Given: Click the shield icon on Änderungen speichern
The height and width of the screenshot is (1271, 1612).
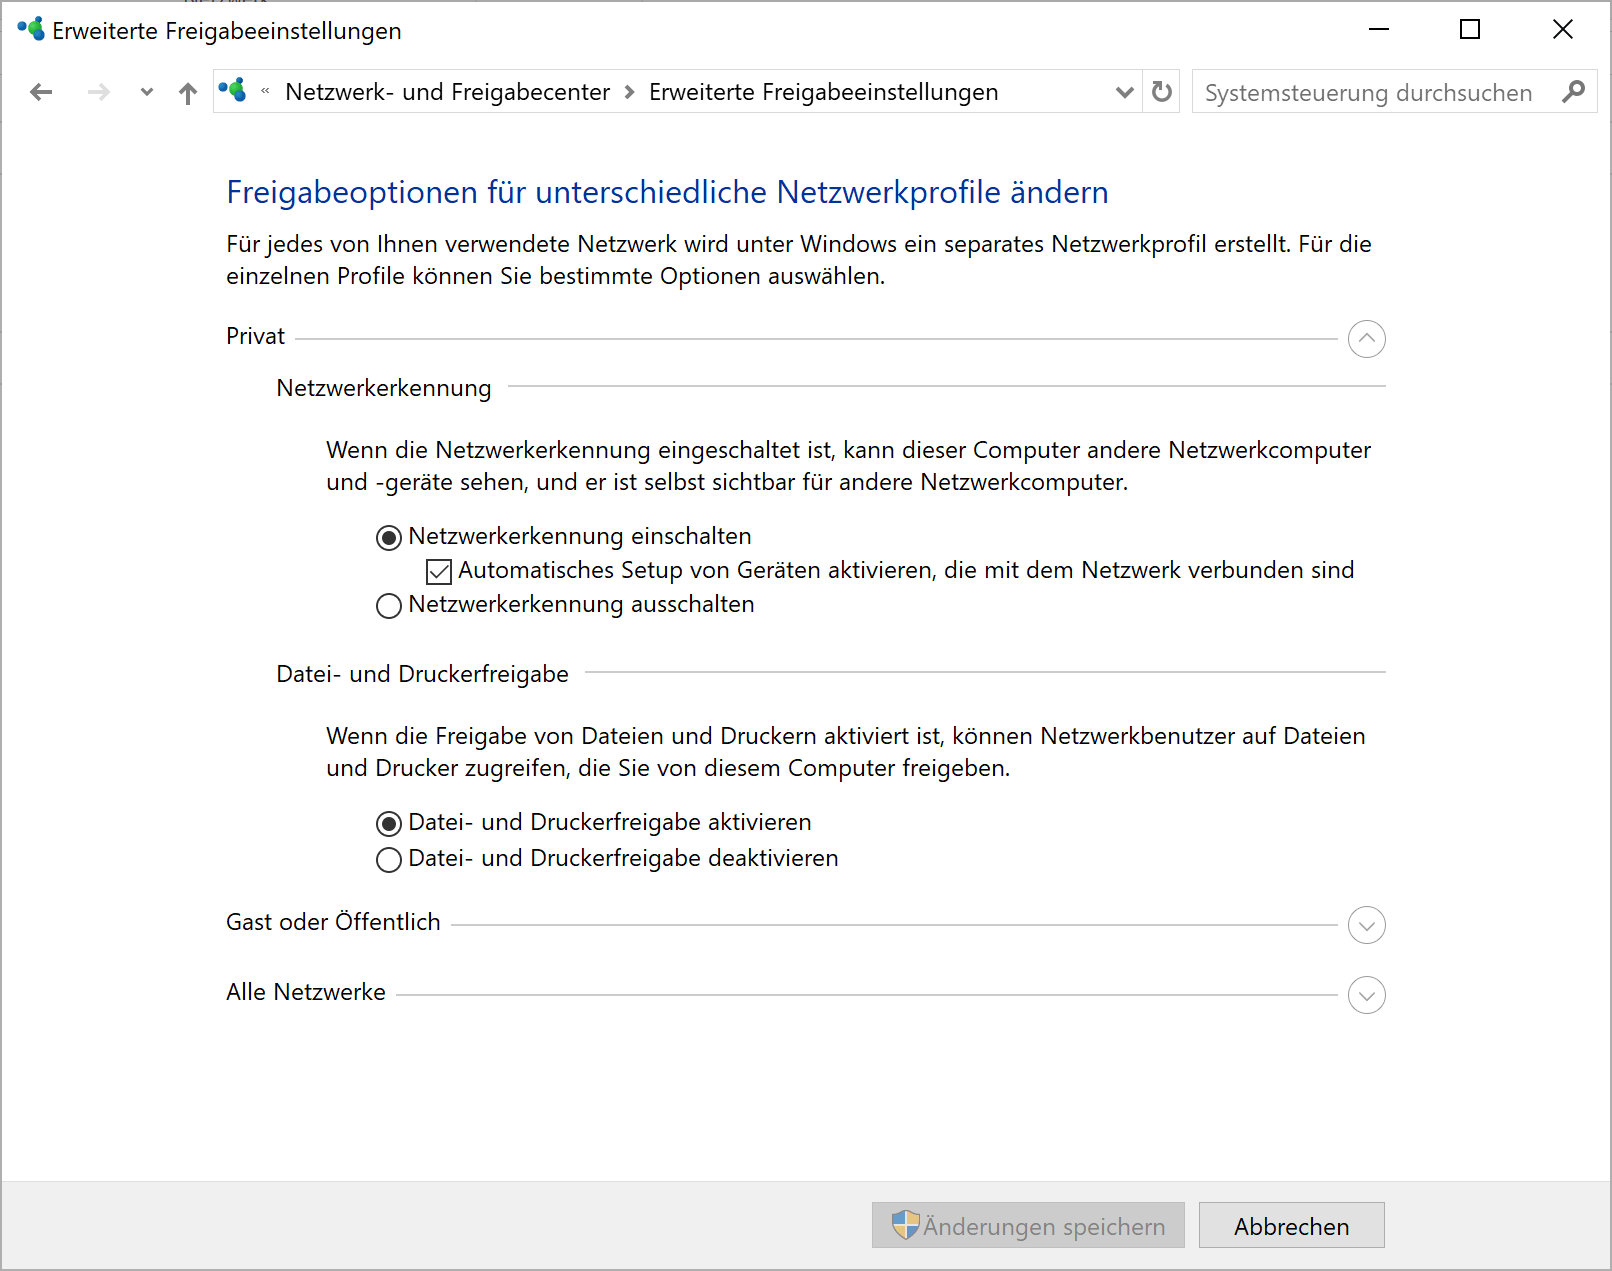Looking at the screenshot, I should [x=906, y=1225].
